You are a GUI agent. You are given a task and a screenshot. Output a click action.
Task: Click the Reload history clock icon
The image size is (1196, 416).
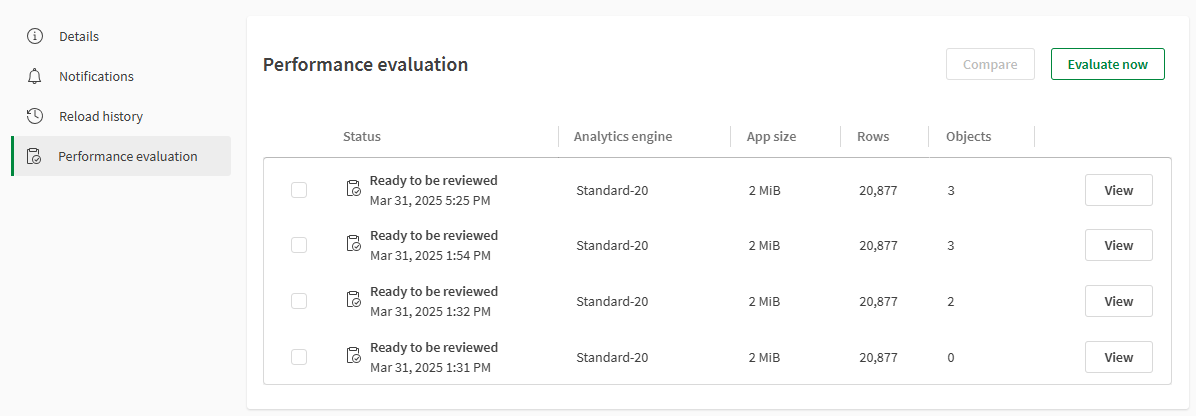[x=35, y=116]
